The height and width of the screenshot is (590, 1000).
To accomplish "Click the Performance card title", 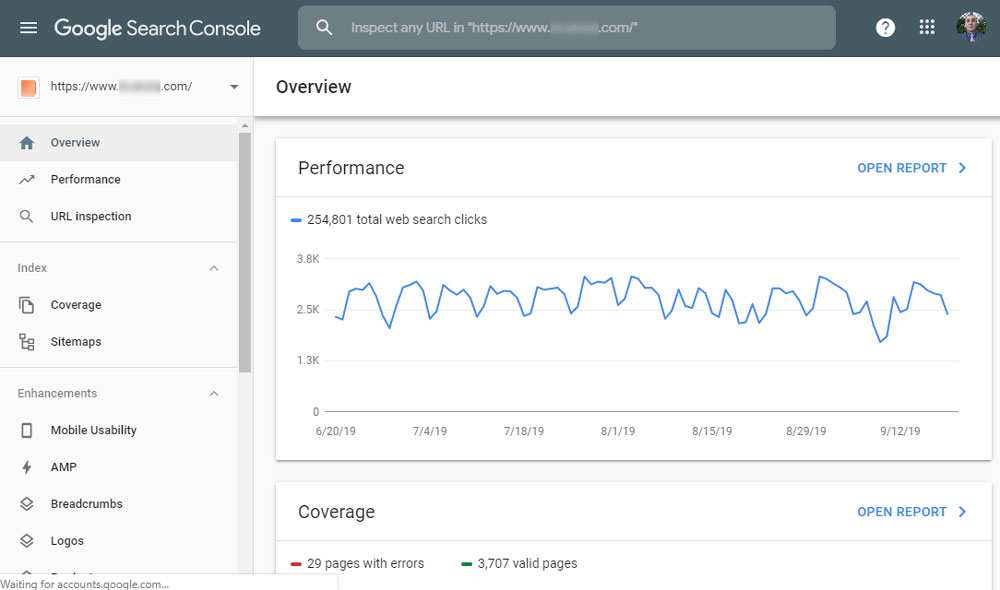I will click(x=351, y=168).
